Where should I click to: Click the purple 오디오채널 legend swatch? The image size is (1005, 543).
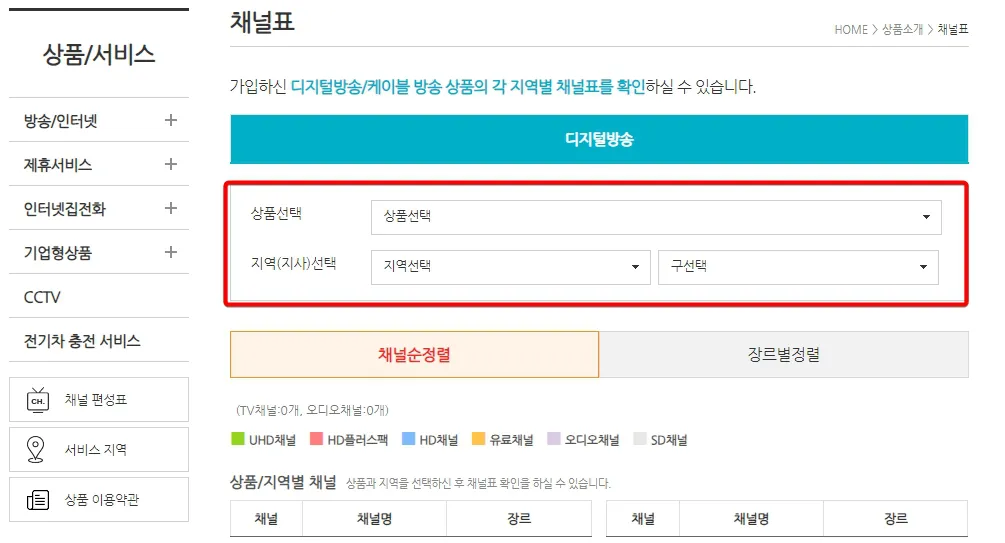(x=554, y=439)
